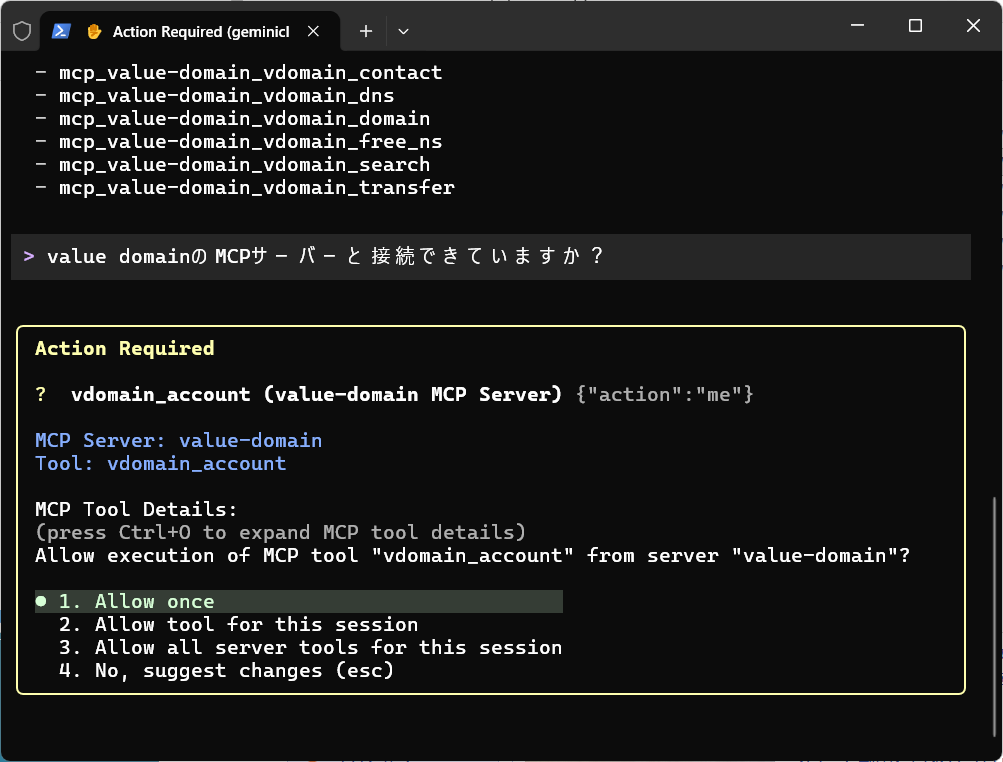Maximize the terminal window
Viewport: 1003px width, 762px height.
pyautogui.click(x=915, y=26)
